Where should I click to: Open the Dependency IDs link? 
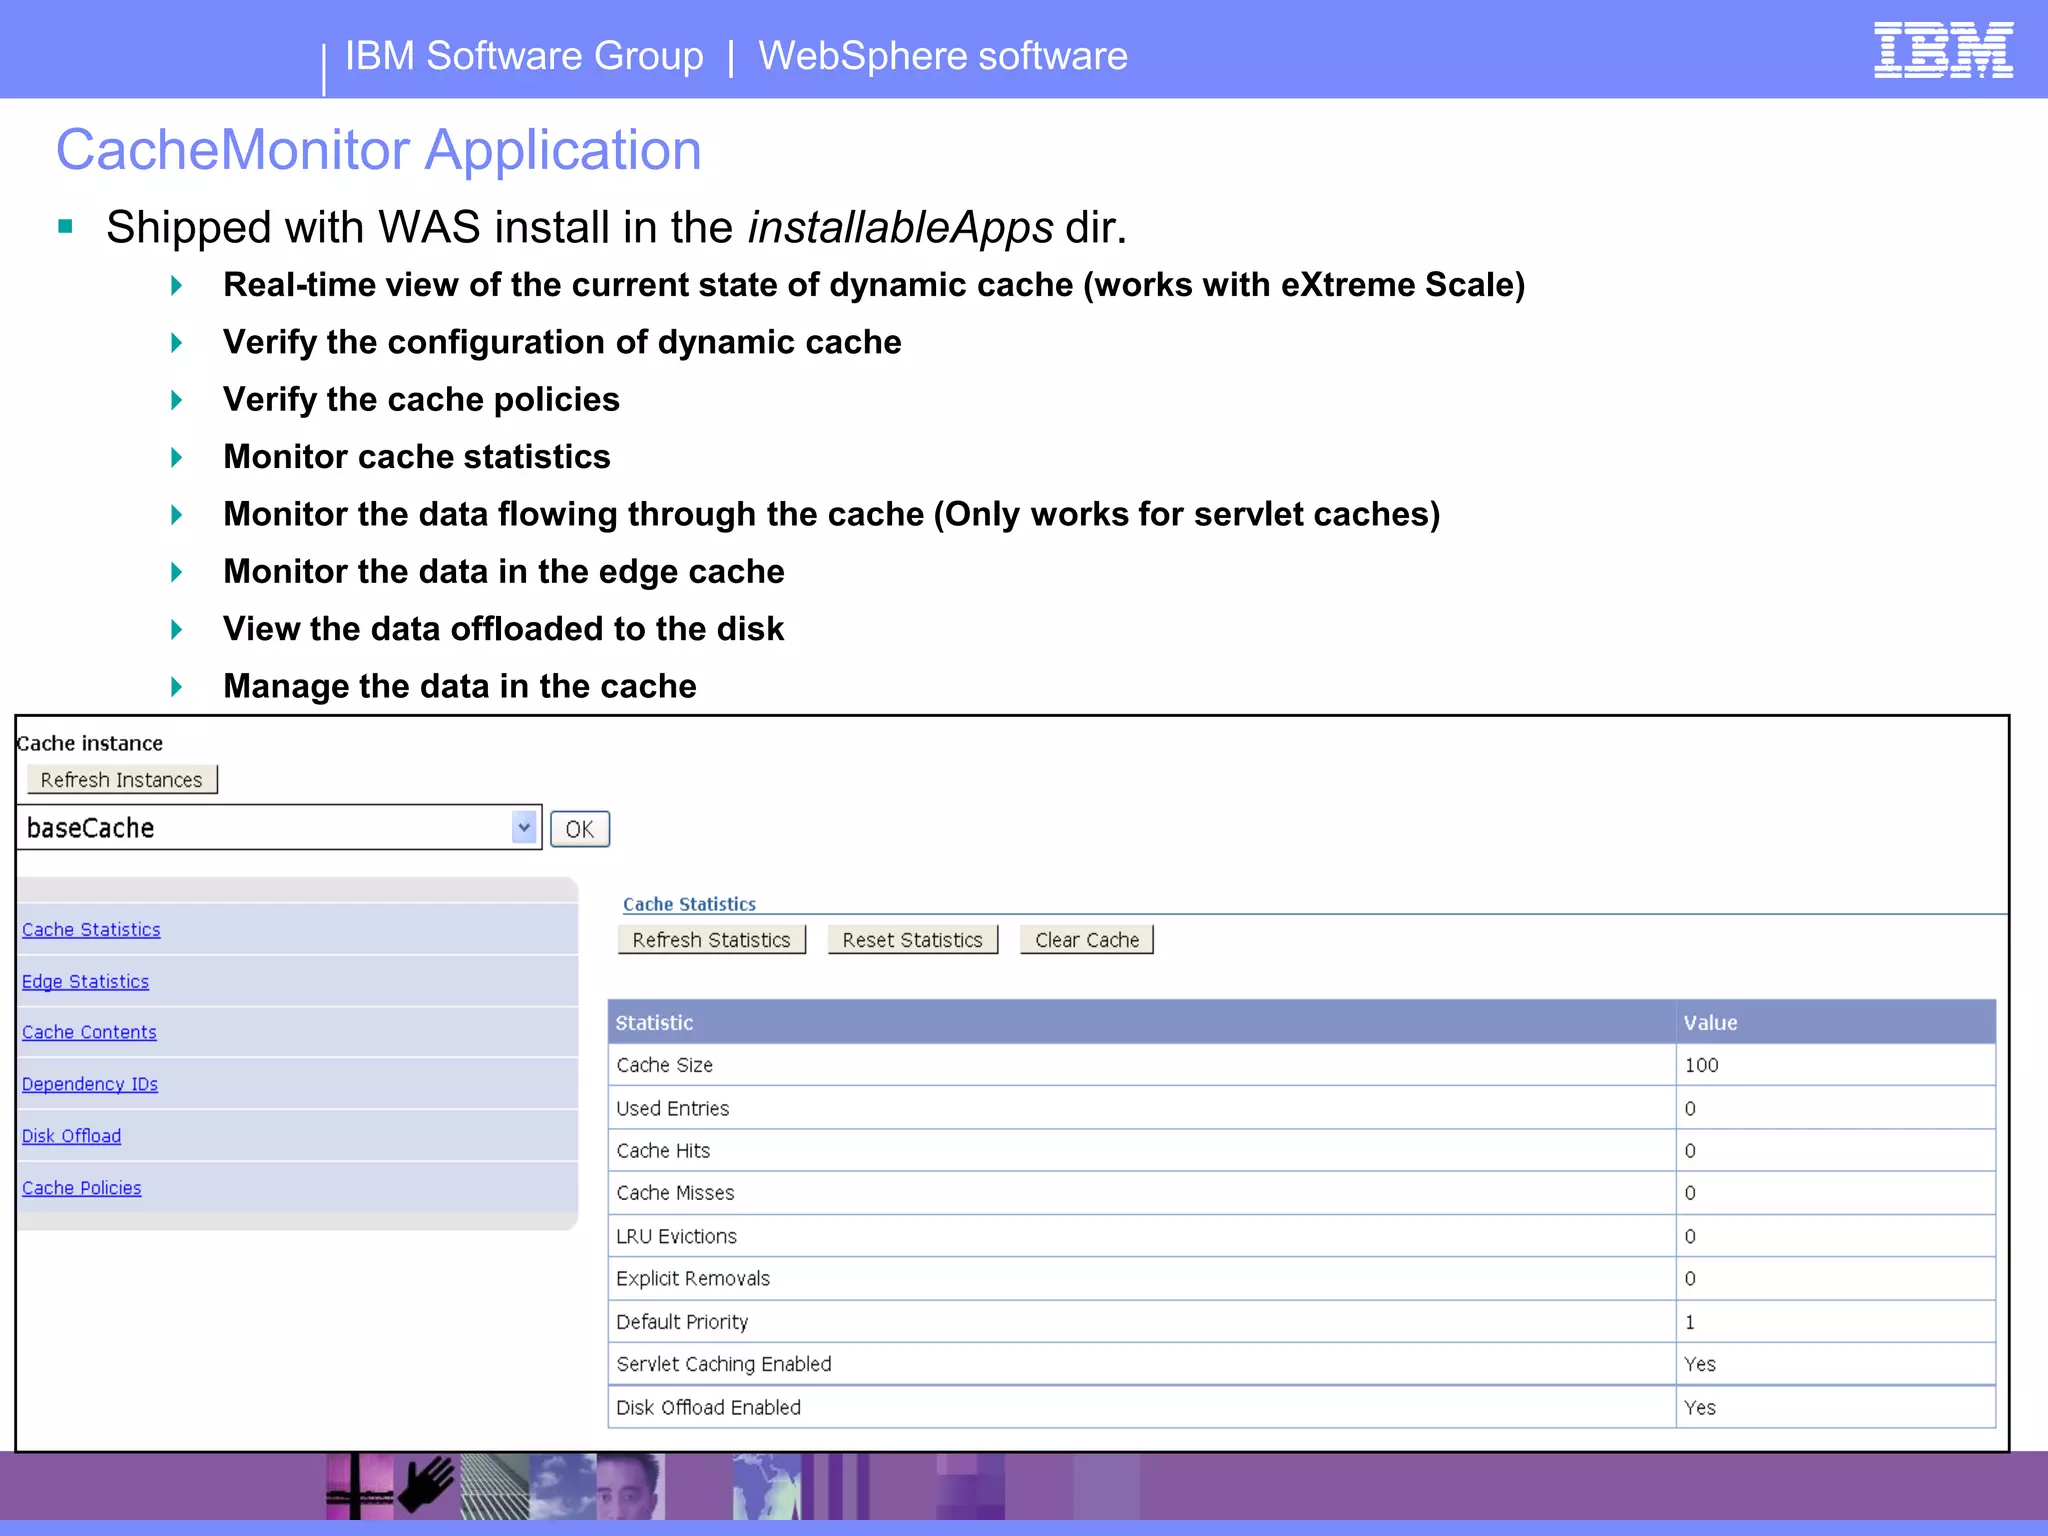[x=90, y=1084]
